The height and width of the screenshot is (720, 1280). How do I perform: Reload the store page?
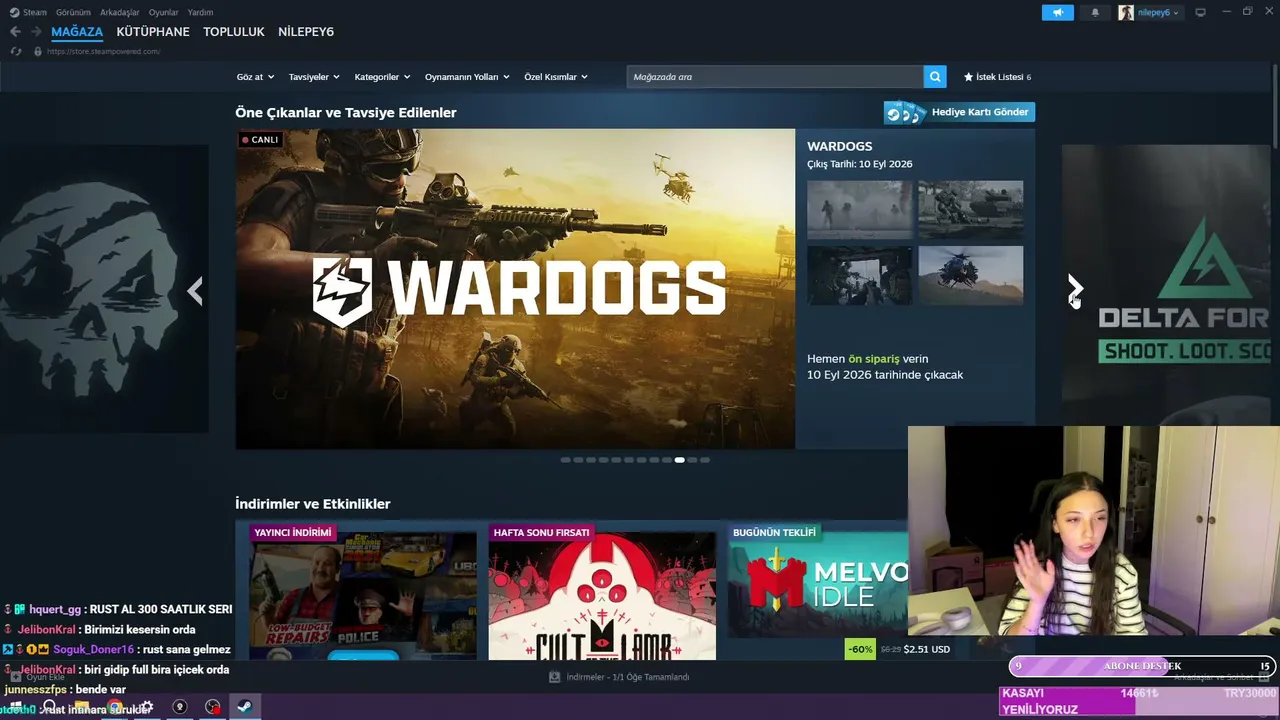pos(16,52)
